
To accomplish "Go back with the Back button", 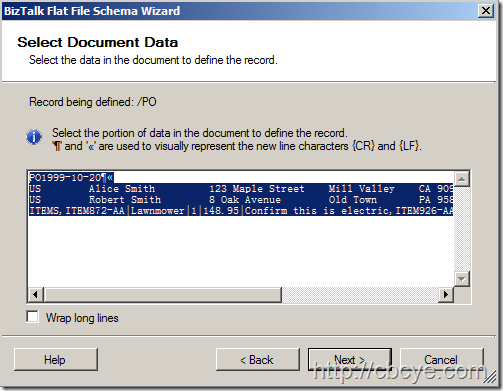I will click(258, 360).
